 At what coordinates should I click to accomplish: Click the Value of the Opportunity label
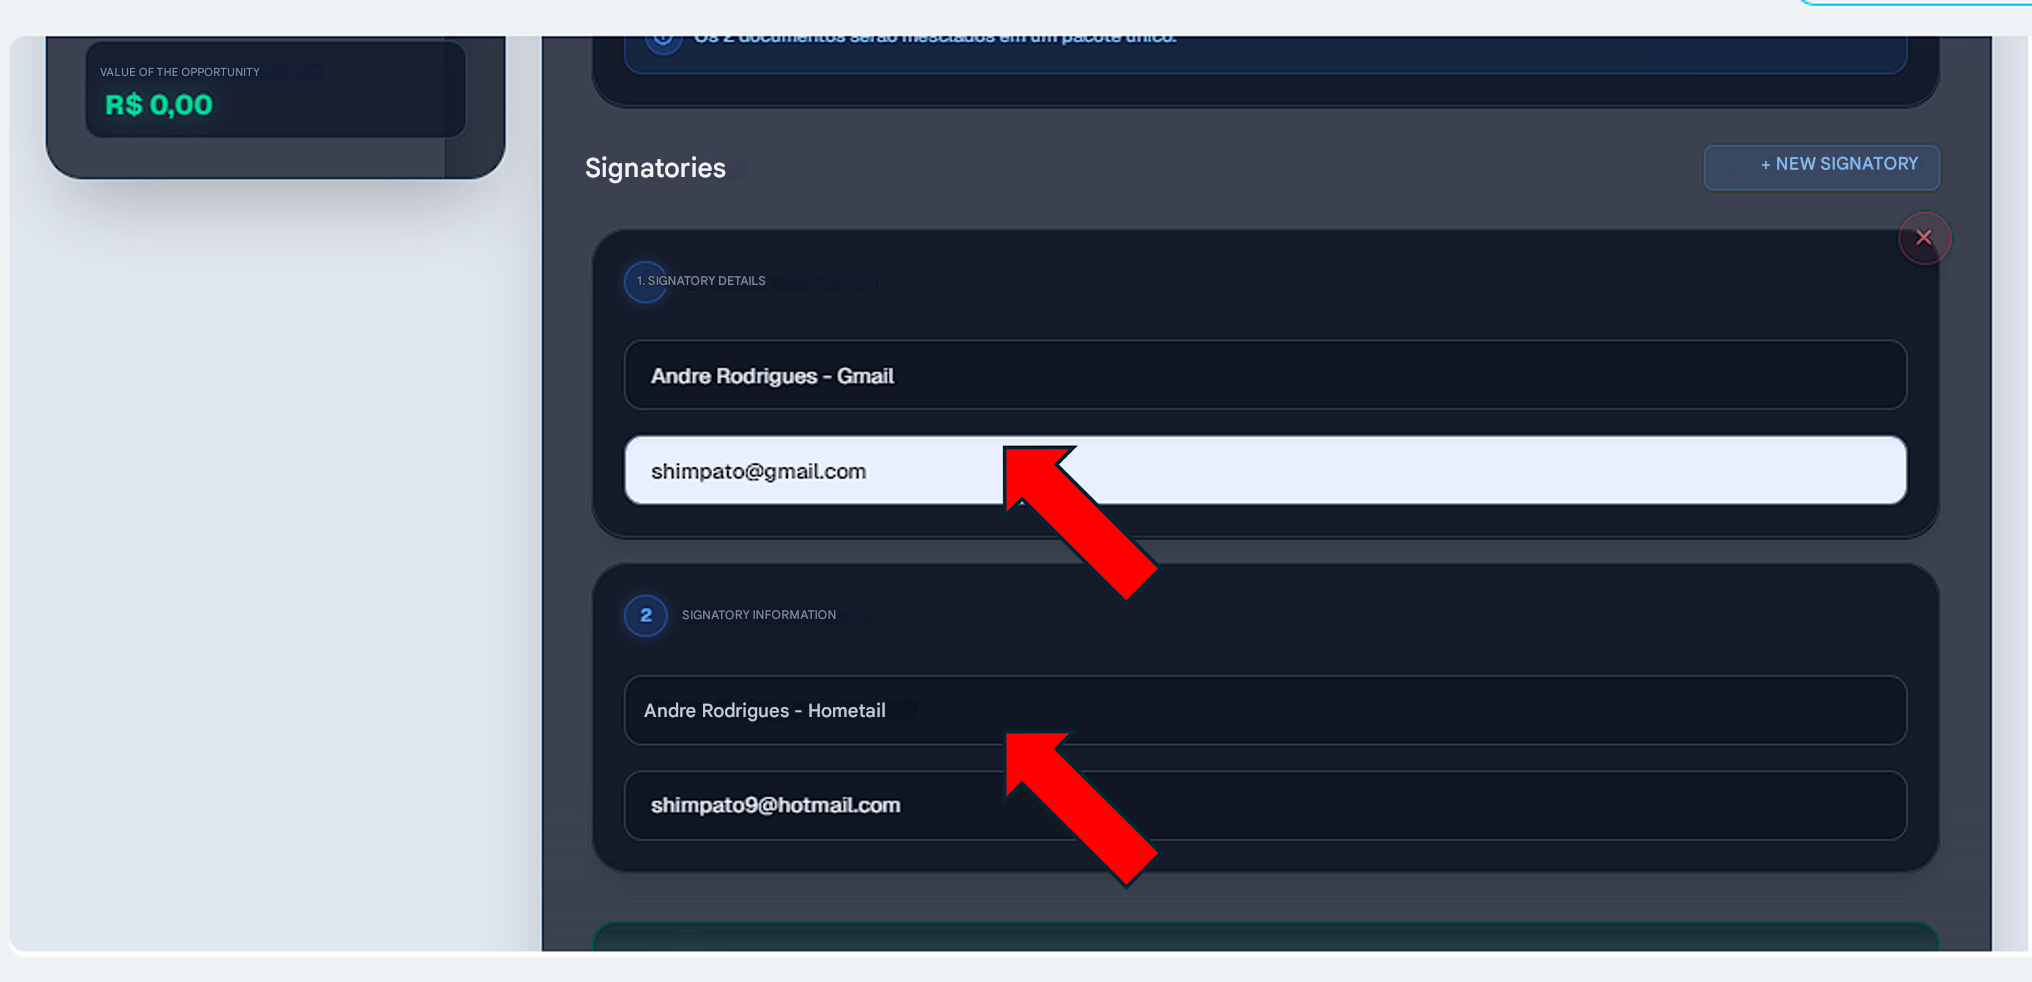(180, 72)
